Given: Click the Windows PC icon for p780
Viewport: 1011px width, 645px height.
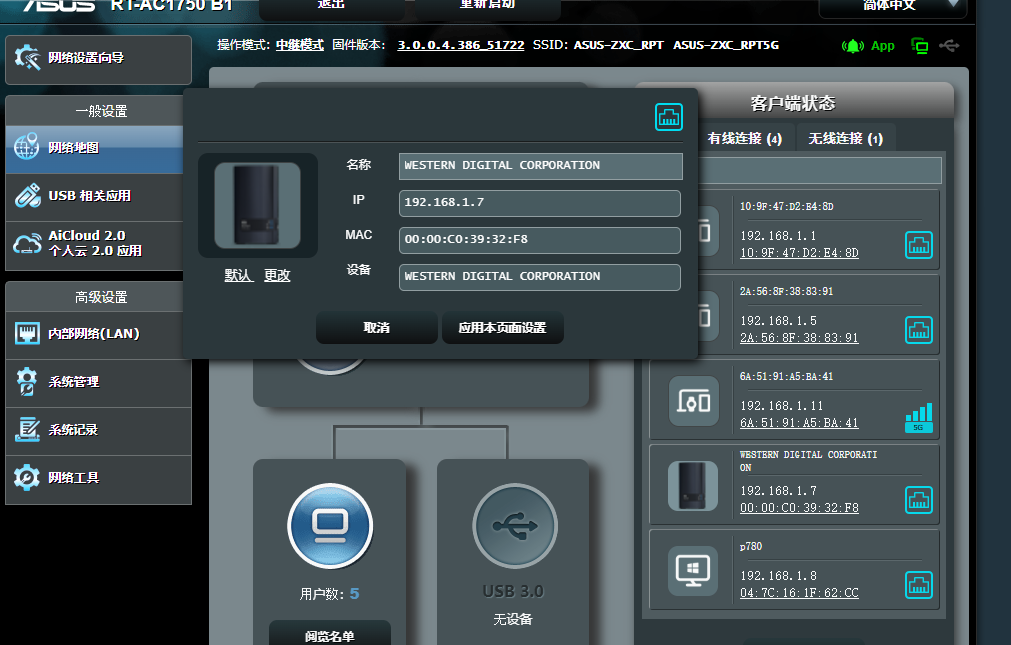Looking at the screenshot, I should pos(694,571).
